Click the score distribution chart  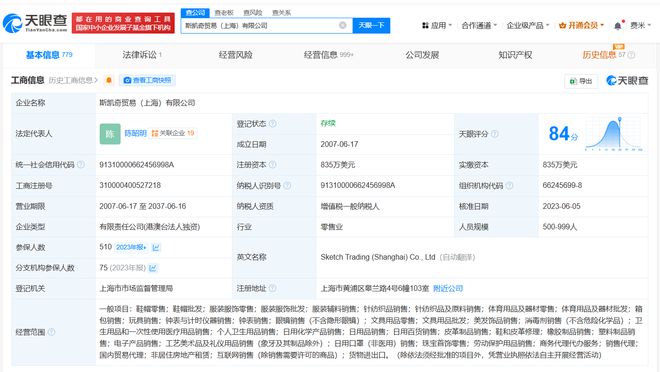point(614,134)
